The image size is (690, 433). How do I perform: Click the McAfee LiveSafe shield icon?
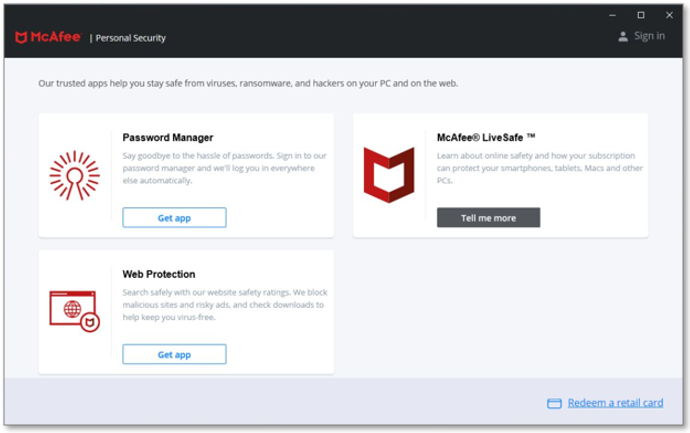[x=389, y=175]
